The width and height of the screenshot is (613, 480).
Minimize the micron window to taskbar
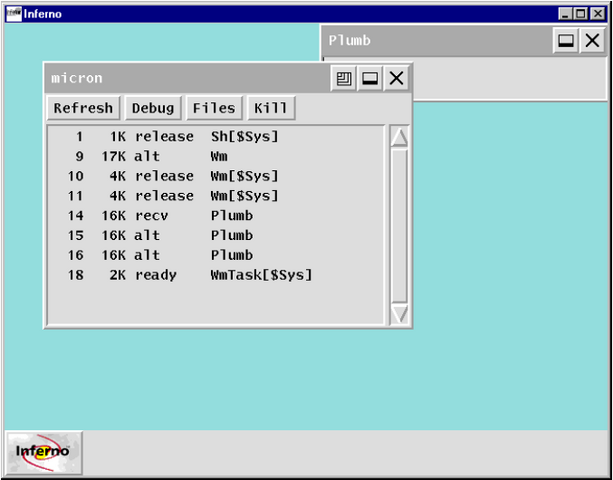(370, 79)
